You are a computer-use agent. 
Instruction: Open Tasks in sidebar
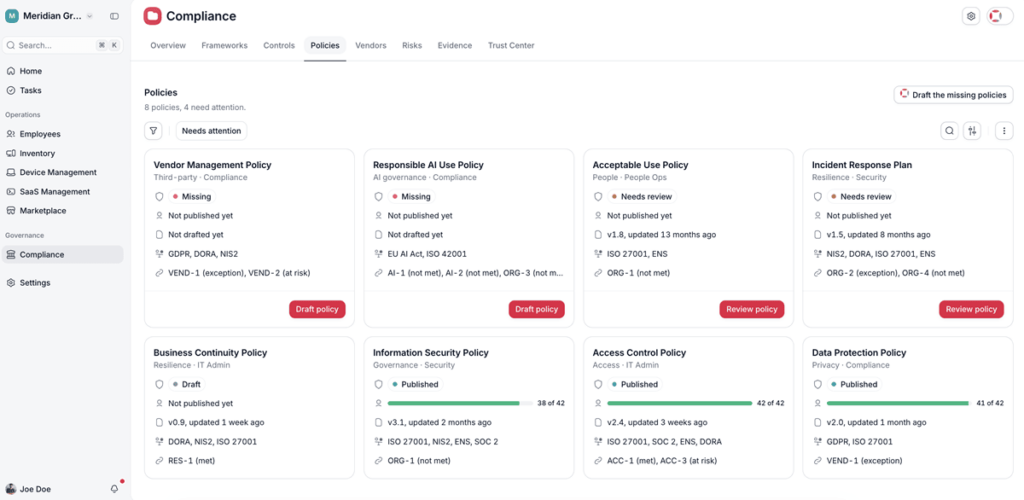tap(62, 91)
